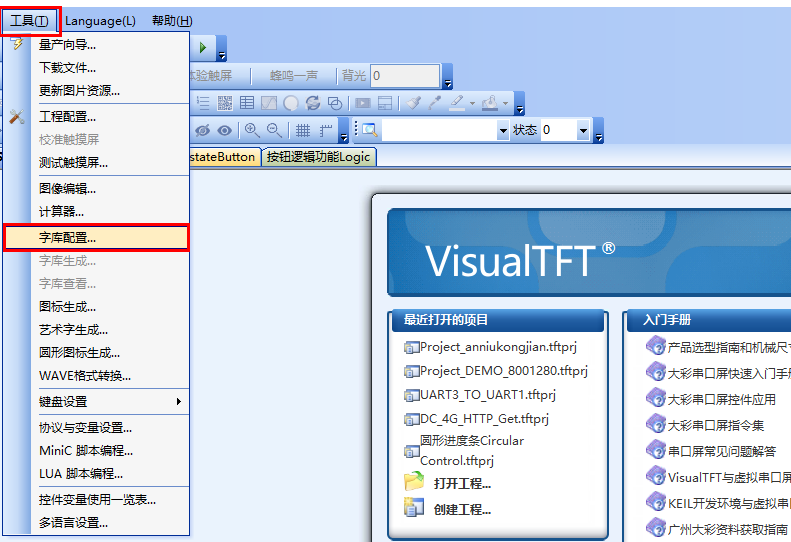Switch to 按钮逻辑功能Logic tab
Viewport: 791px width, 542px height.
(318, 157)
